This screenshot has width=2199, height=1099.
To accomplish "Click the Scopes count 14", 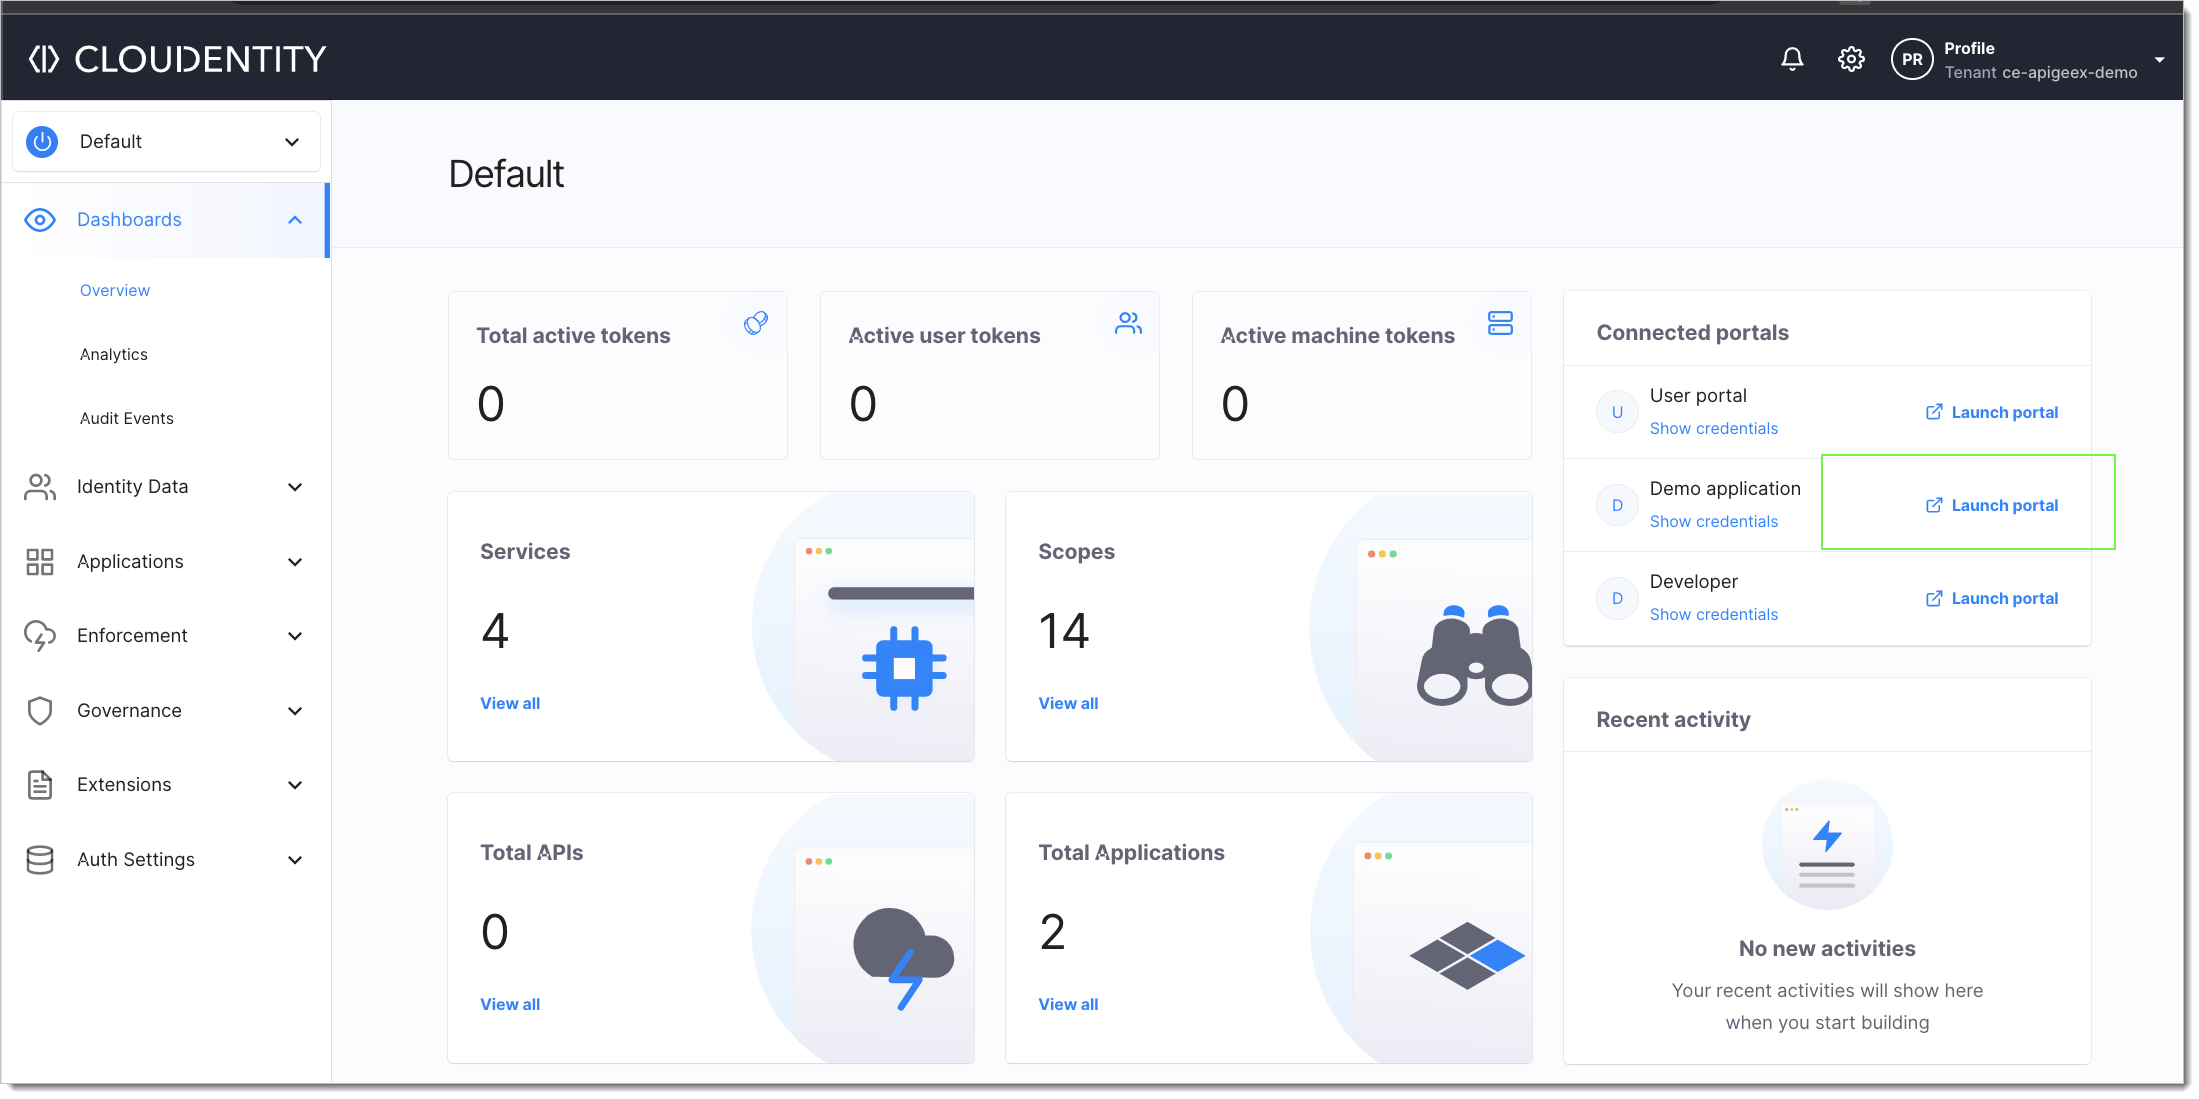I will (x=1064, y=631).
